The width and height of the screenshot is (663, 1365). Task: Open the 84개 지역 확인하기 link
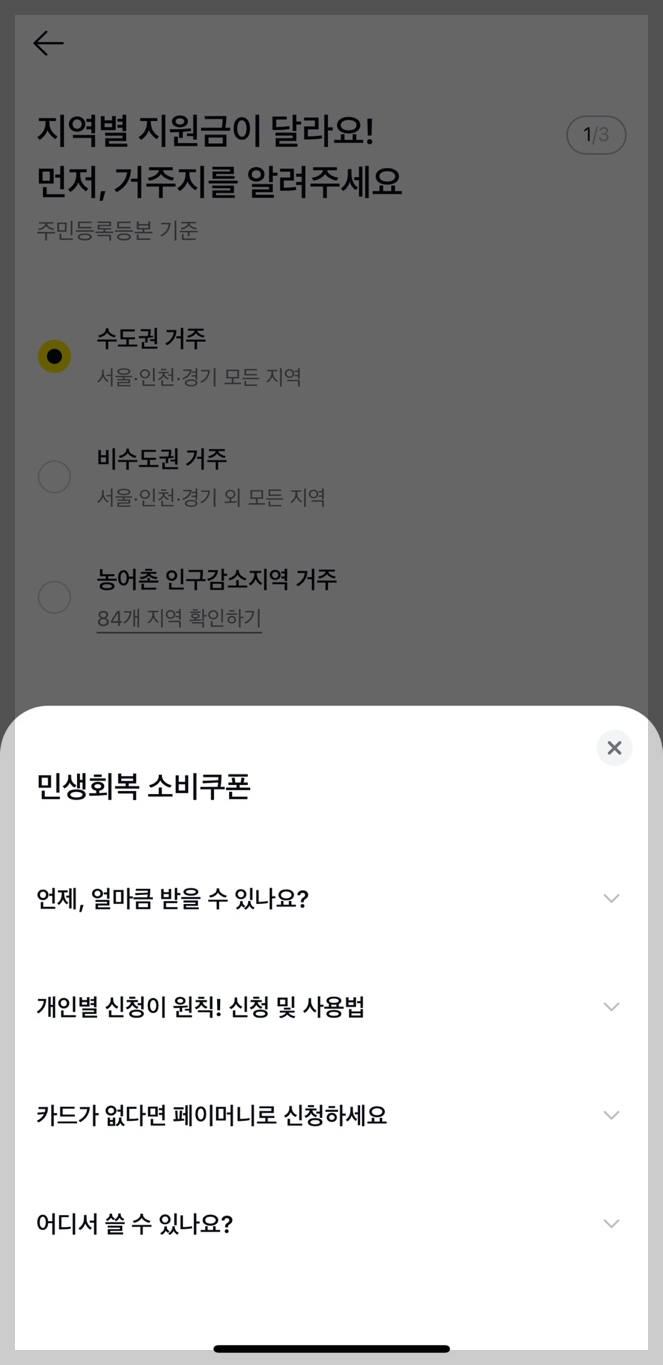180,620
